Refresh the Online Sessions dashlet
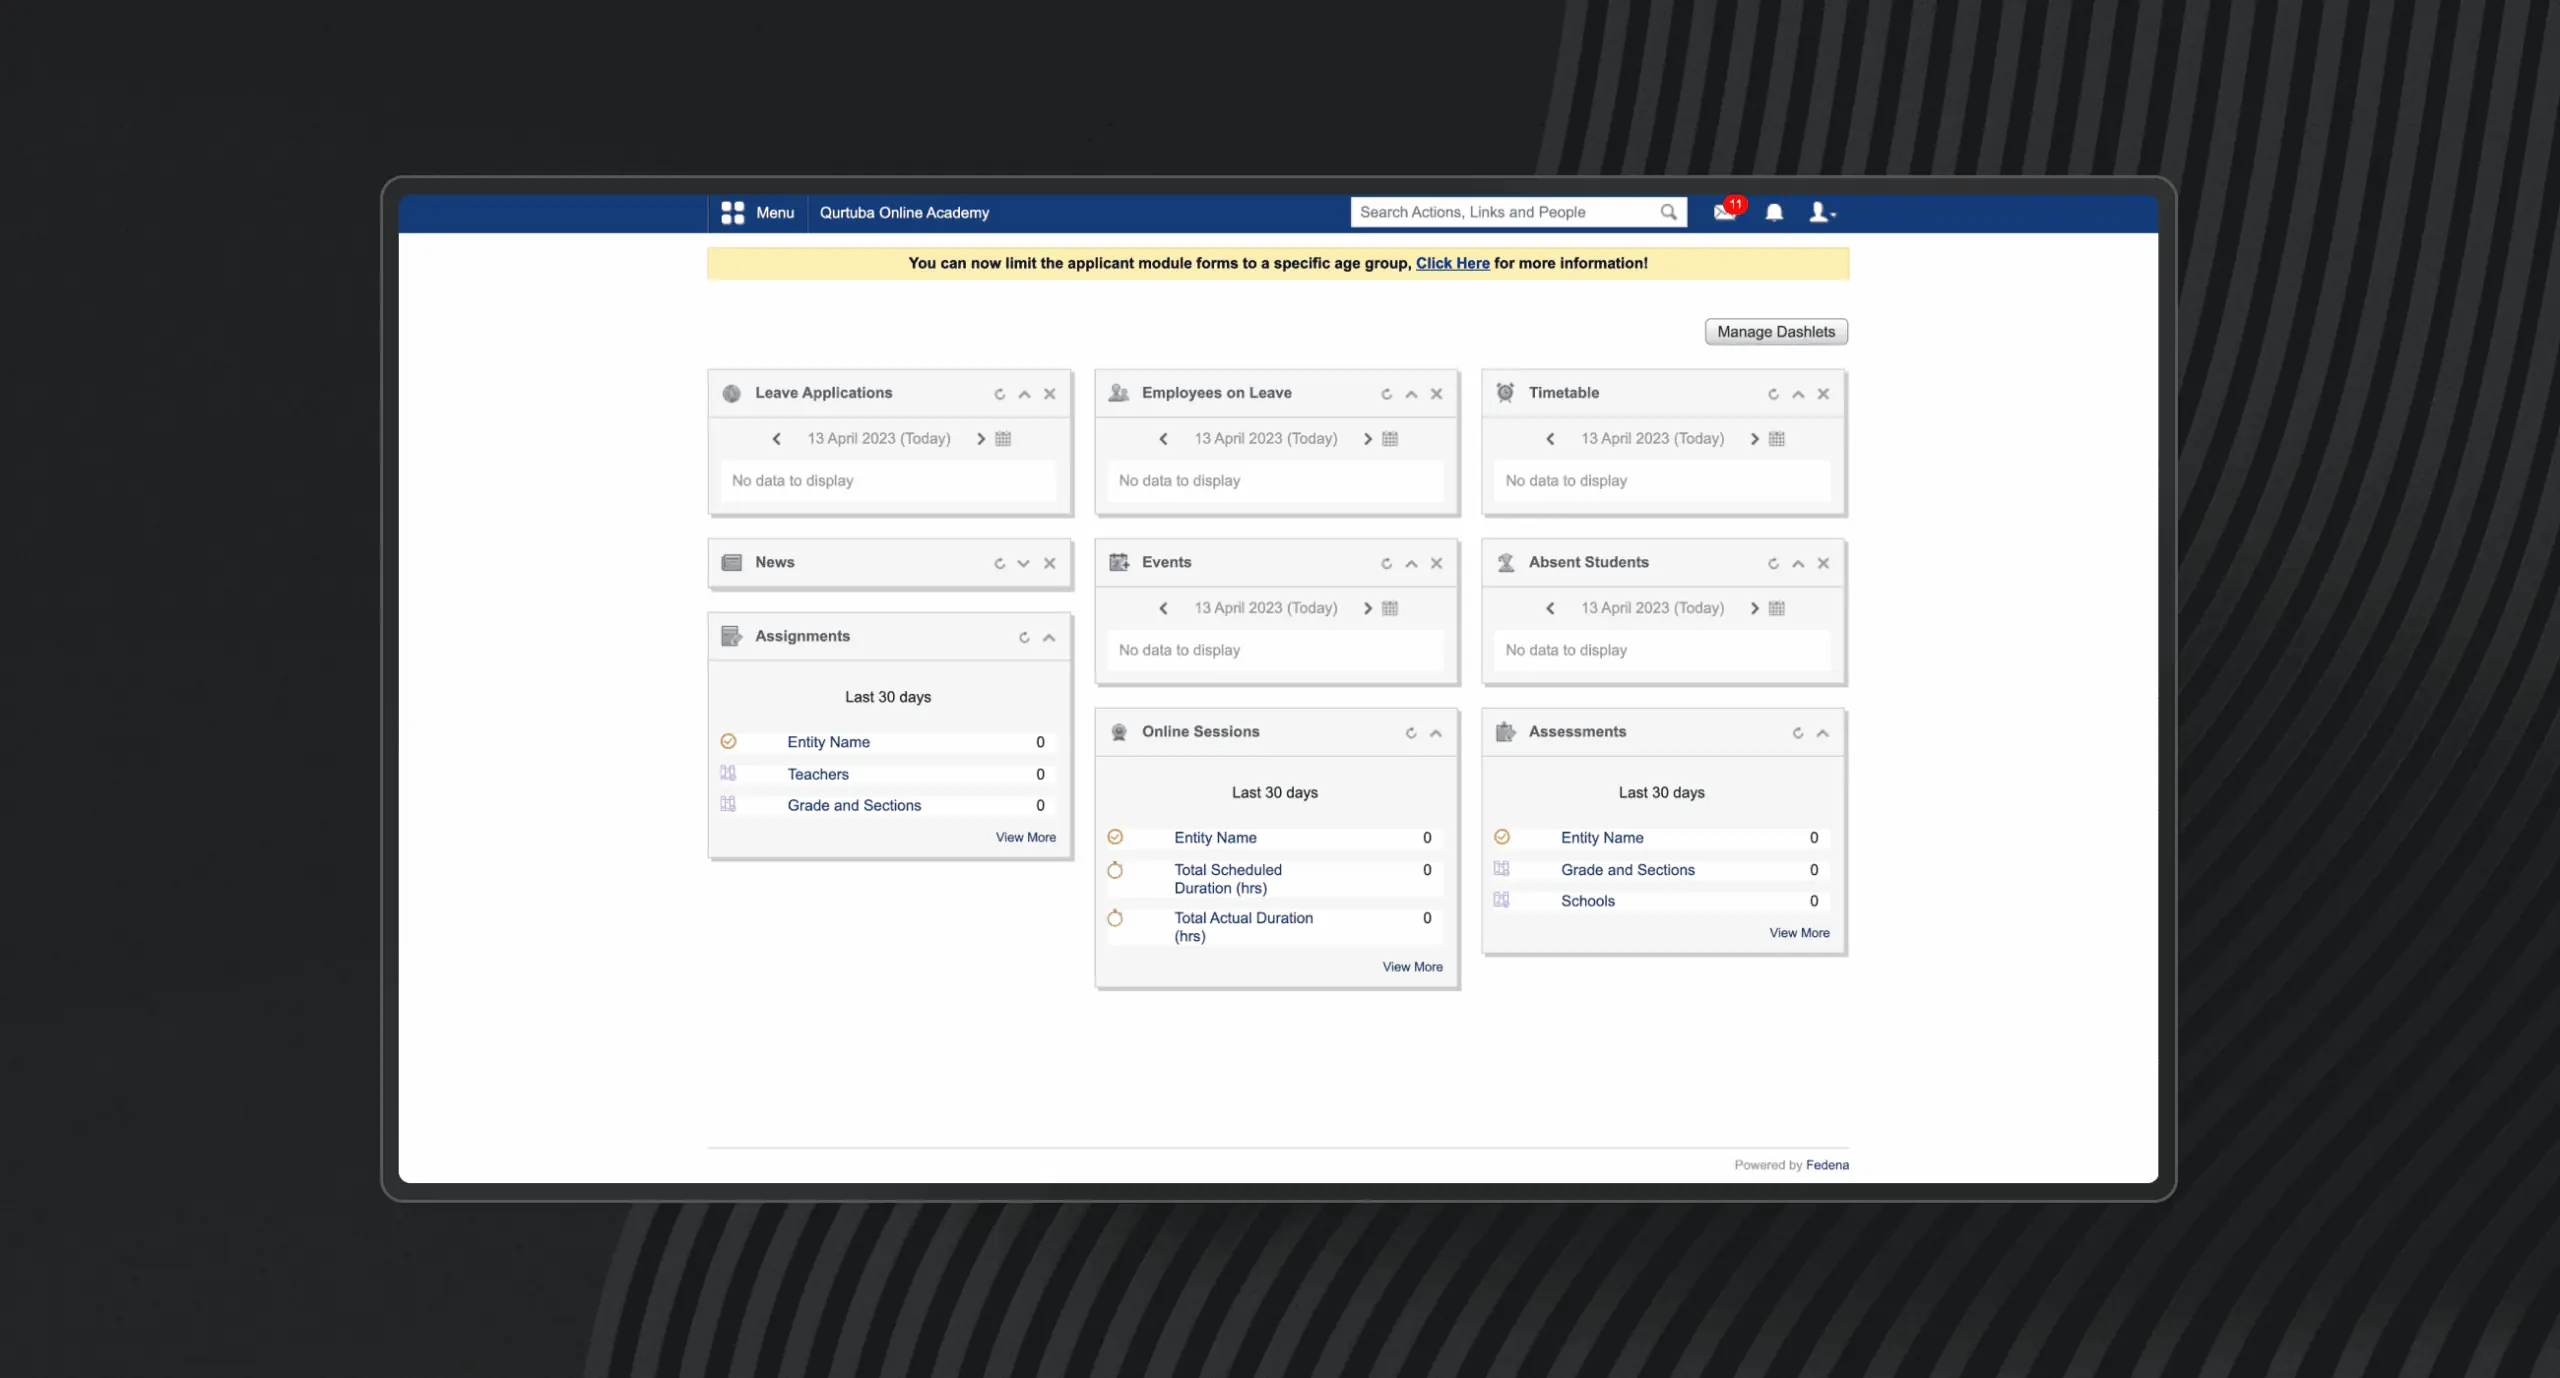This screenshot has width=2560, height=1378. point(1411,733)
